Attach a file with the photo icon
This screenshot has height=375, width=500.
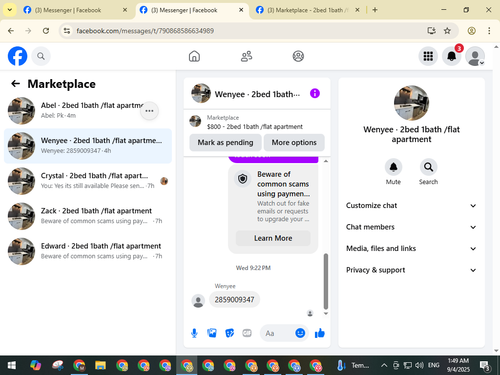pyautogui.click(x=212, y=333)
